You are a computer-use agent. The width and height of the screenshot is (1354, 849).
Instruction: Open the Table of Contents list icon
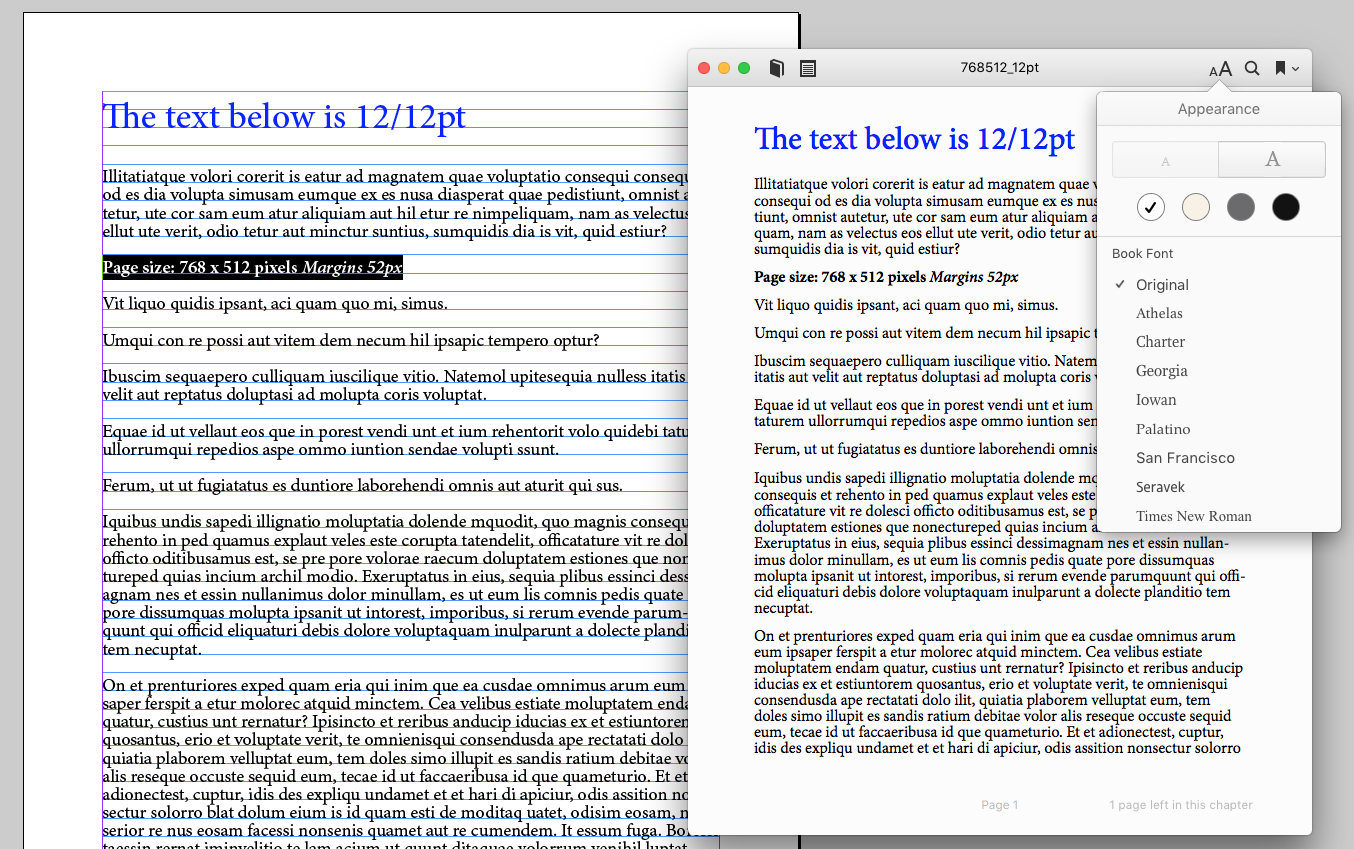pyautogui.click(x=808, y=68)
